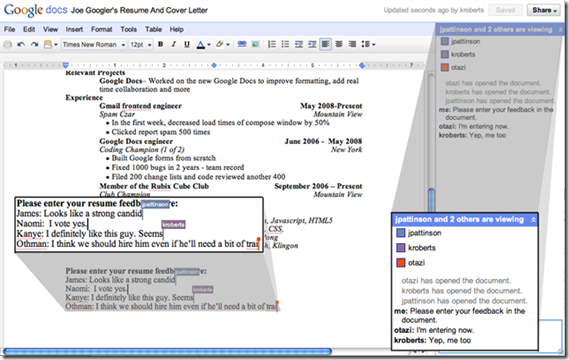Click the Share button
Image resolution: width=569 pixels, height=360 pixels.
(544, 10)
